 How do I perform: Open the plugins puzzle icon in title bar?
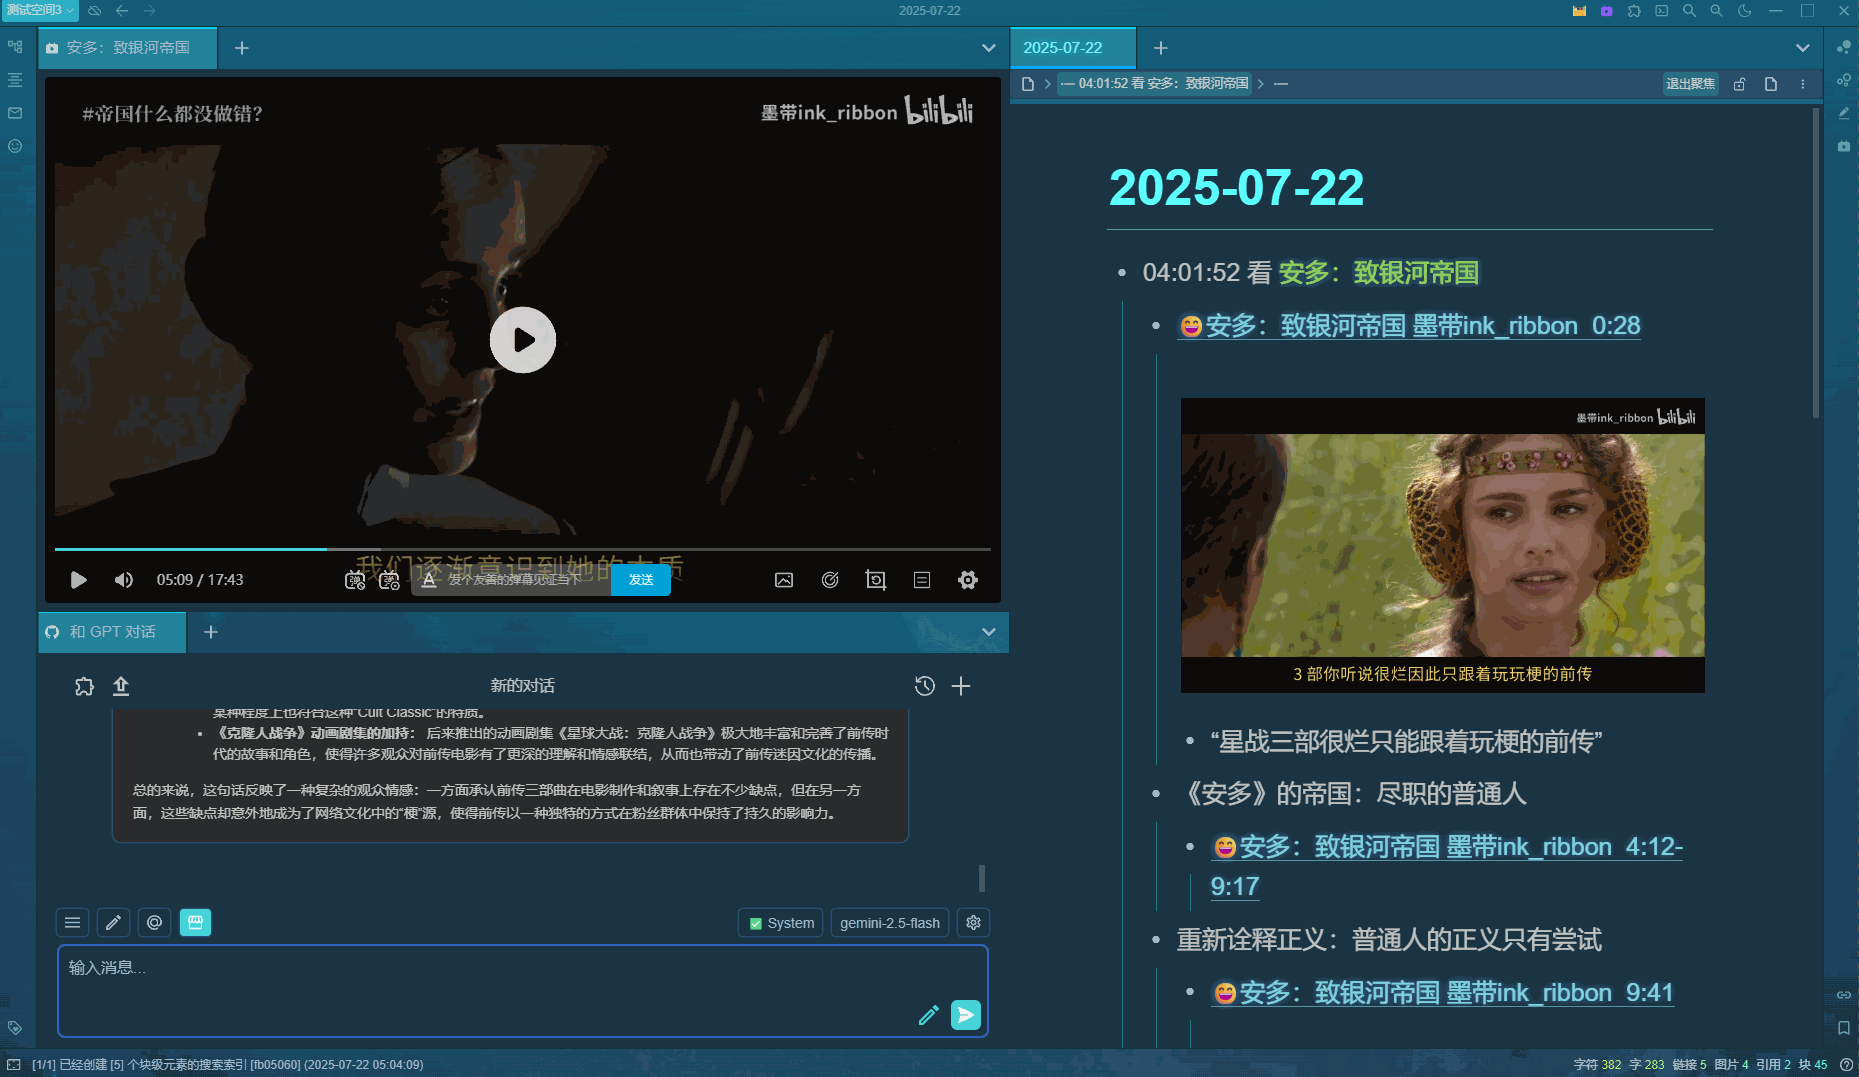point(1634,11)
